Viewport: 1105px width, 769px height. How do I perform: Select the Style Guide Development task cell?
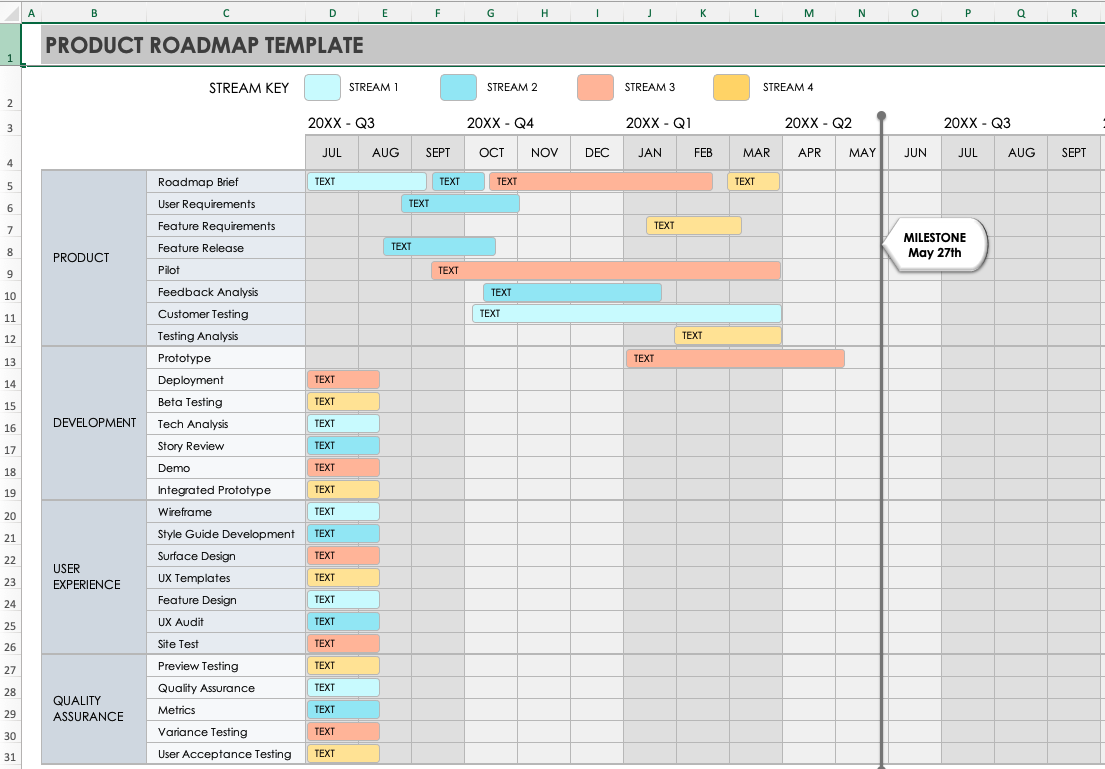click(226, 534)
